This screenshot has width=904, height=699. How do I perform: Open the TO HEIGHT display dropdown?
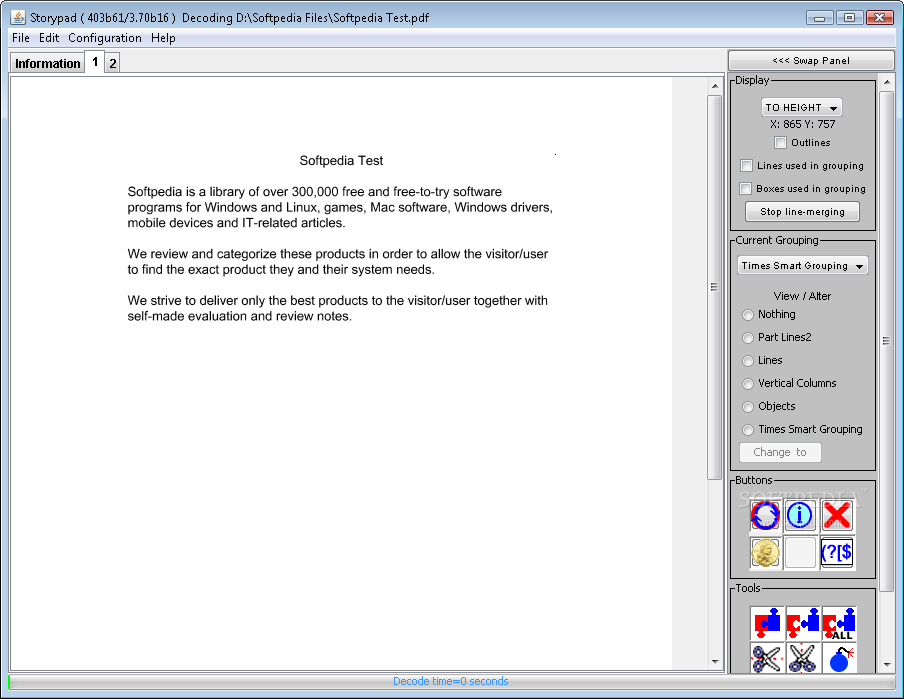click(x=801, y=107)
